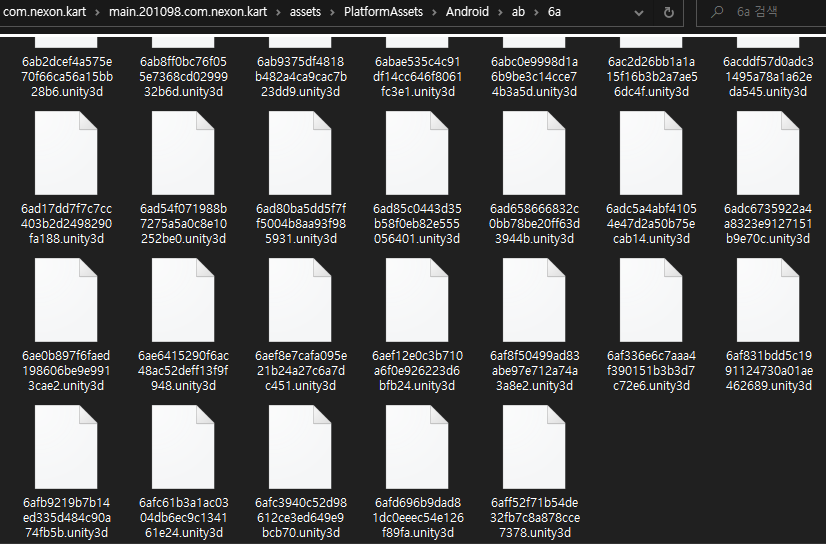This screenshot has height=544, width=826.
Task: Go to main.201098.com.nexon.kart breadcrumb folder
Action: click(188, 12)
